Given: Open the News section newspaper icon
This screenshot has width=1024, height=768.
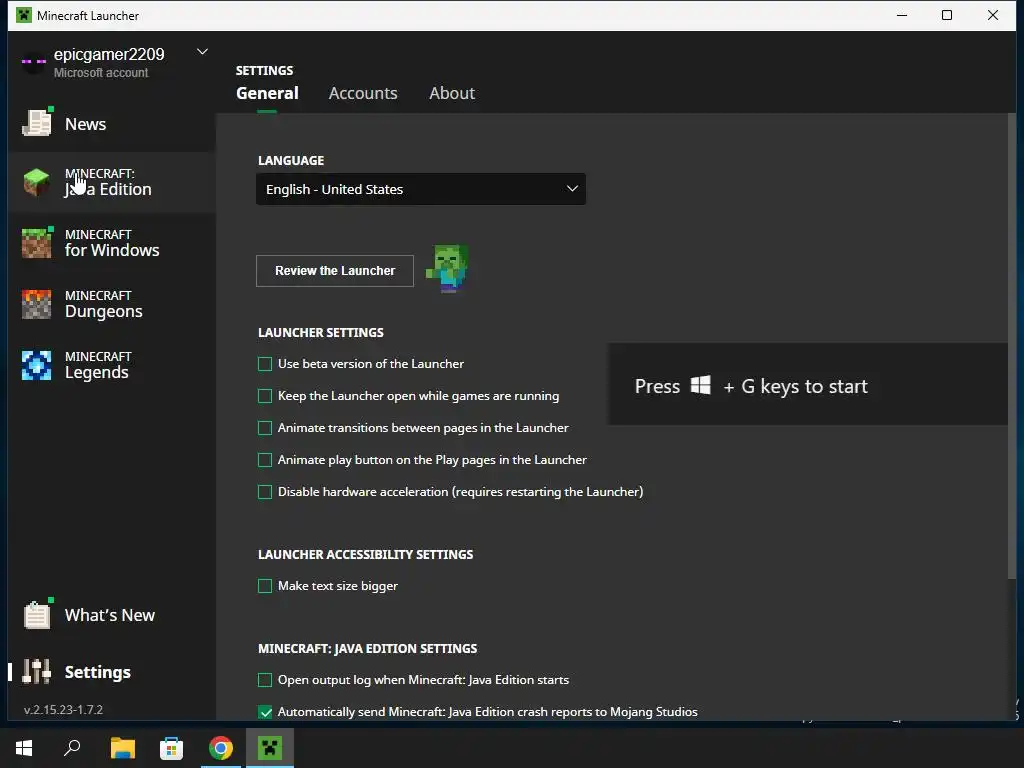Looking at the screenshot, I should pyautogui.click(x=37, y=123).
